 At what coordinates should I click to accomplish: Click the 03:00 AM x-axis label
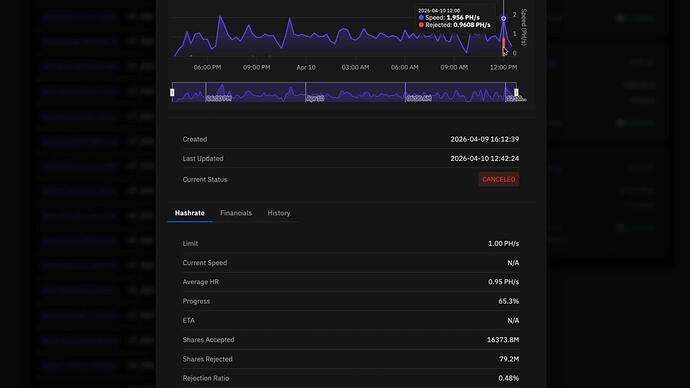point(355,67)
